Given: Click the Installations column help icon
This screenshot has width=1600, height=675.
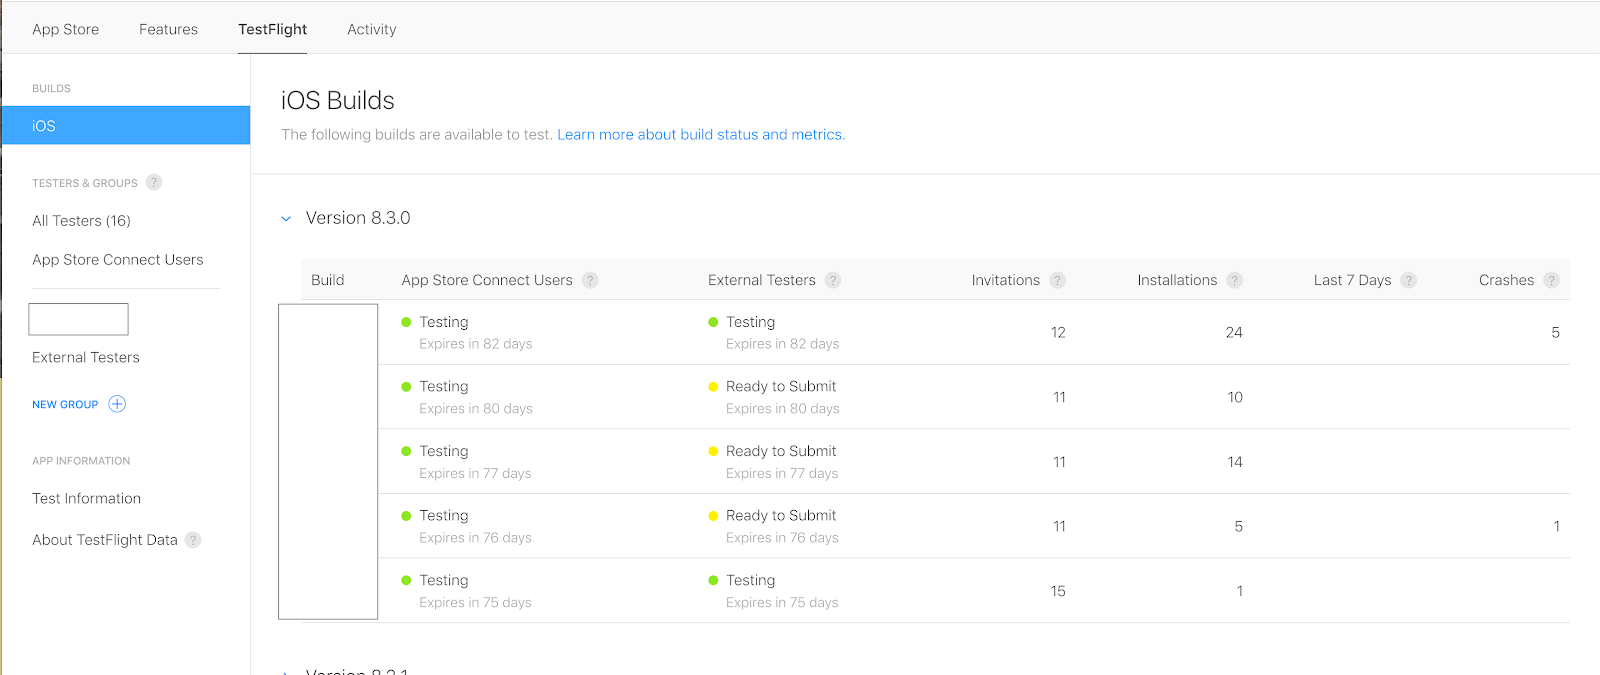Looking at the screenshot, I should [1235, 280].
